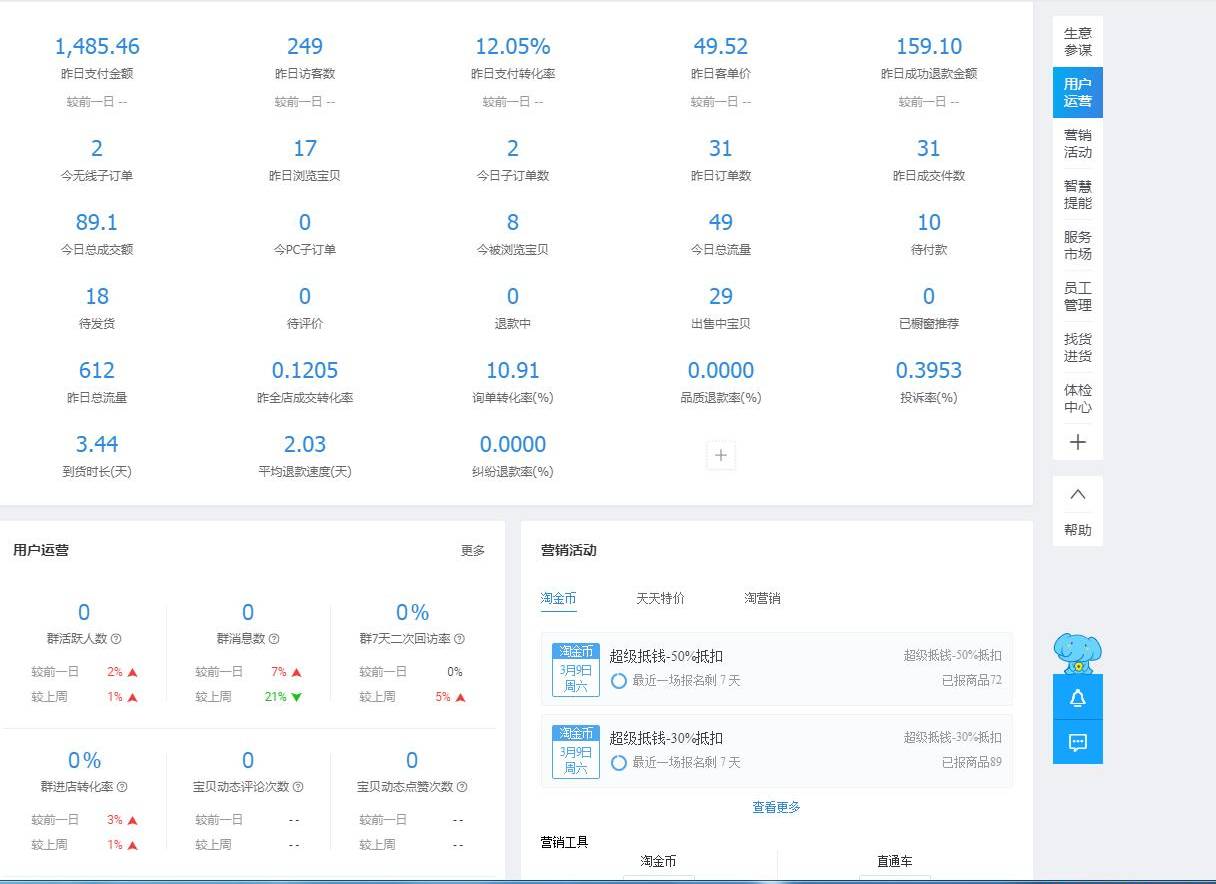Click the 昨日总流量 metric

coord(97,382)
